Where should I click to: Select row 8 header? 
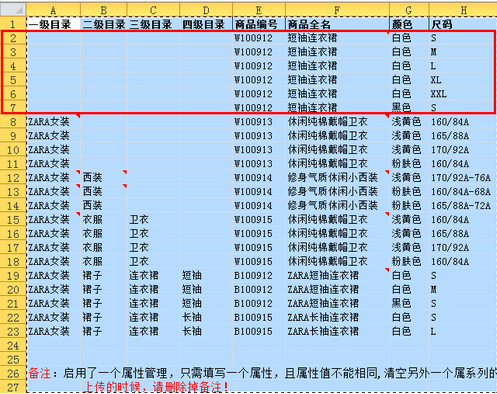click(13, 122)
